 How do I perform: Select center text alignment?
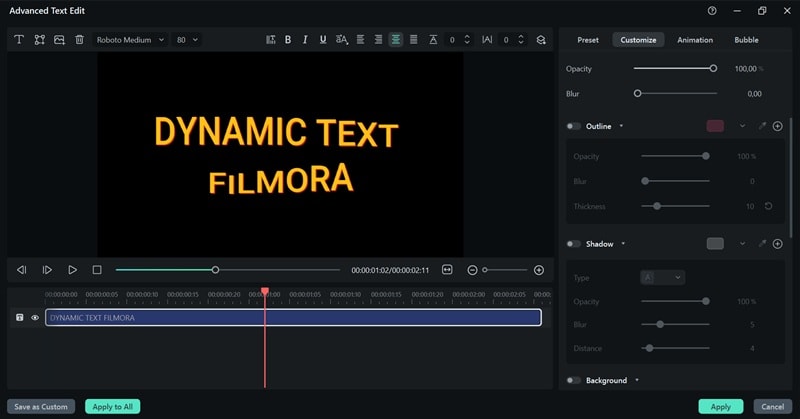pyautogui.click(x=396, y=40)
